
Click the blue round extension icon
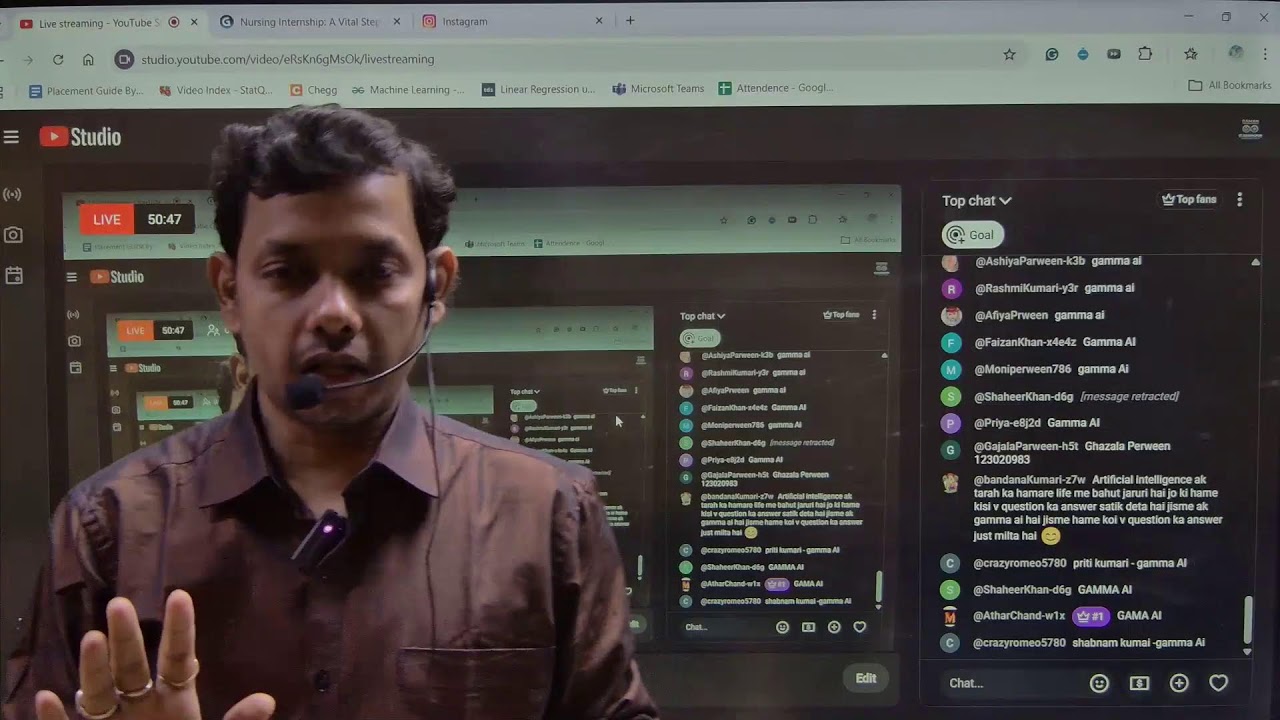(x=1083, y=55)
